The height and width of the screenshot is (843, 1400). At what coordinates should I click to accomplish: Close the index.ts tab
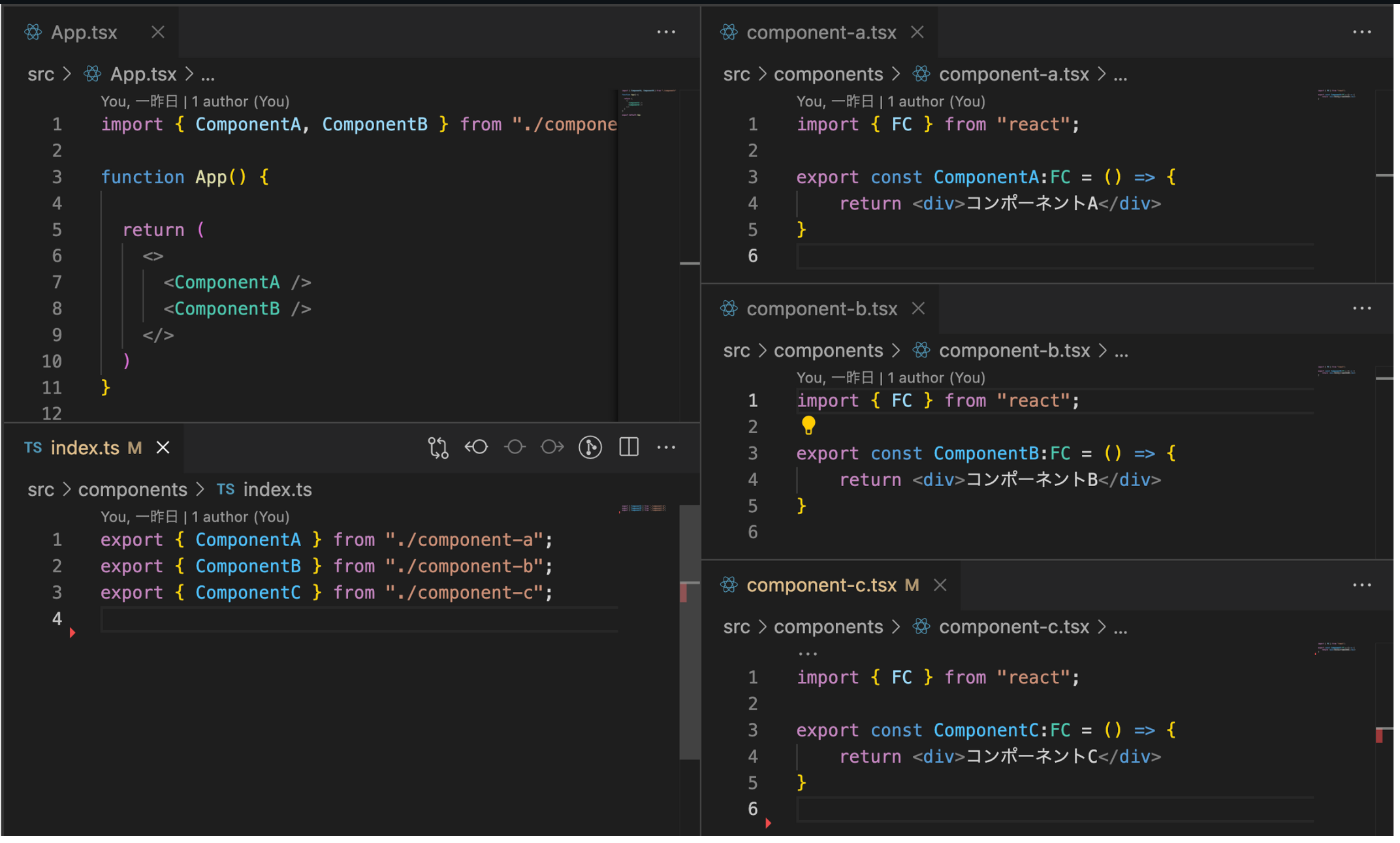(163, 447)
